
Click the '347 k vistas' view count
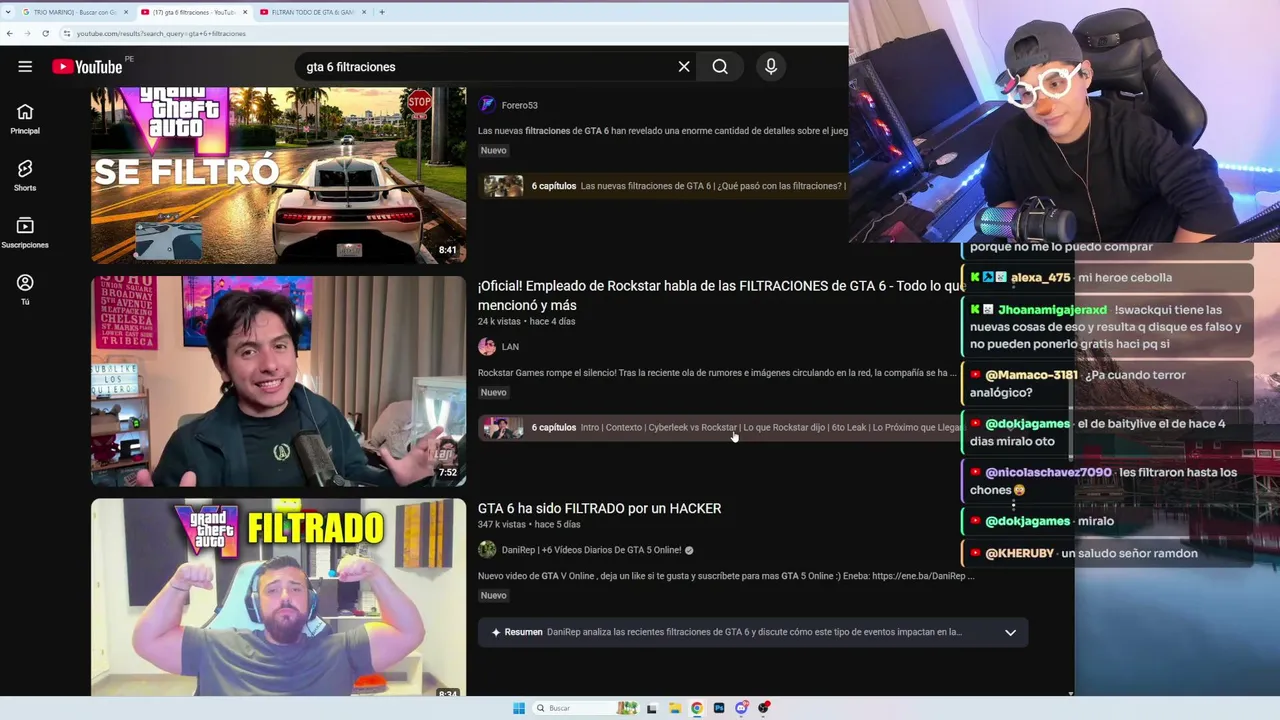point(502,524)
